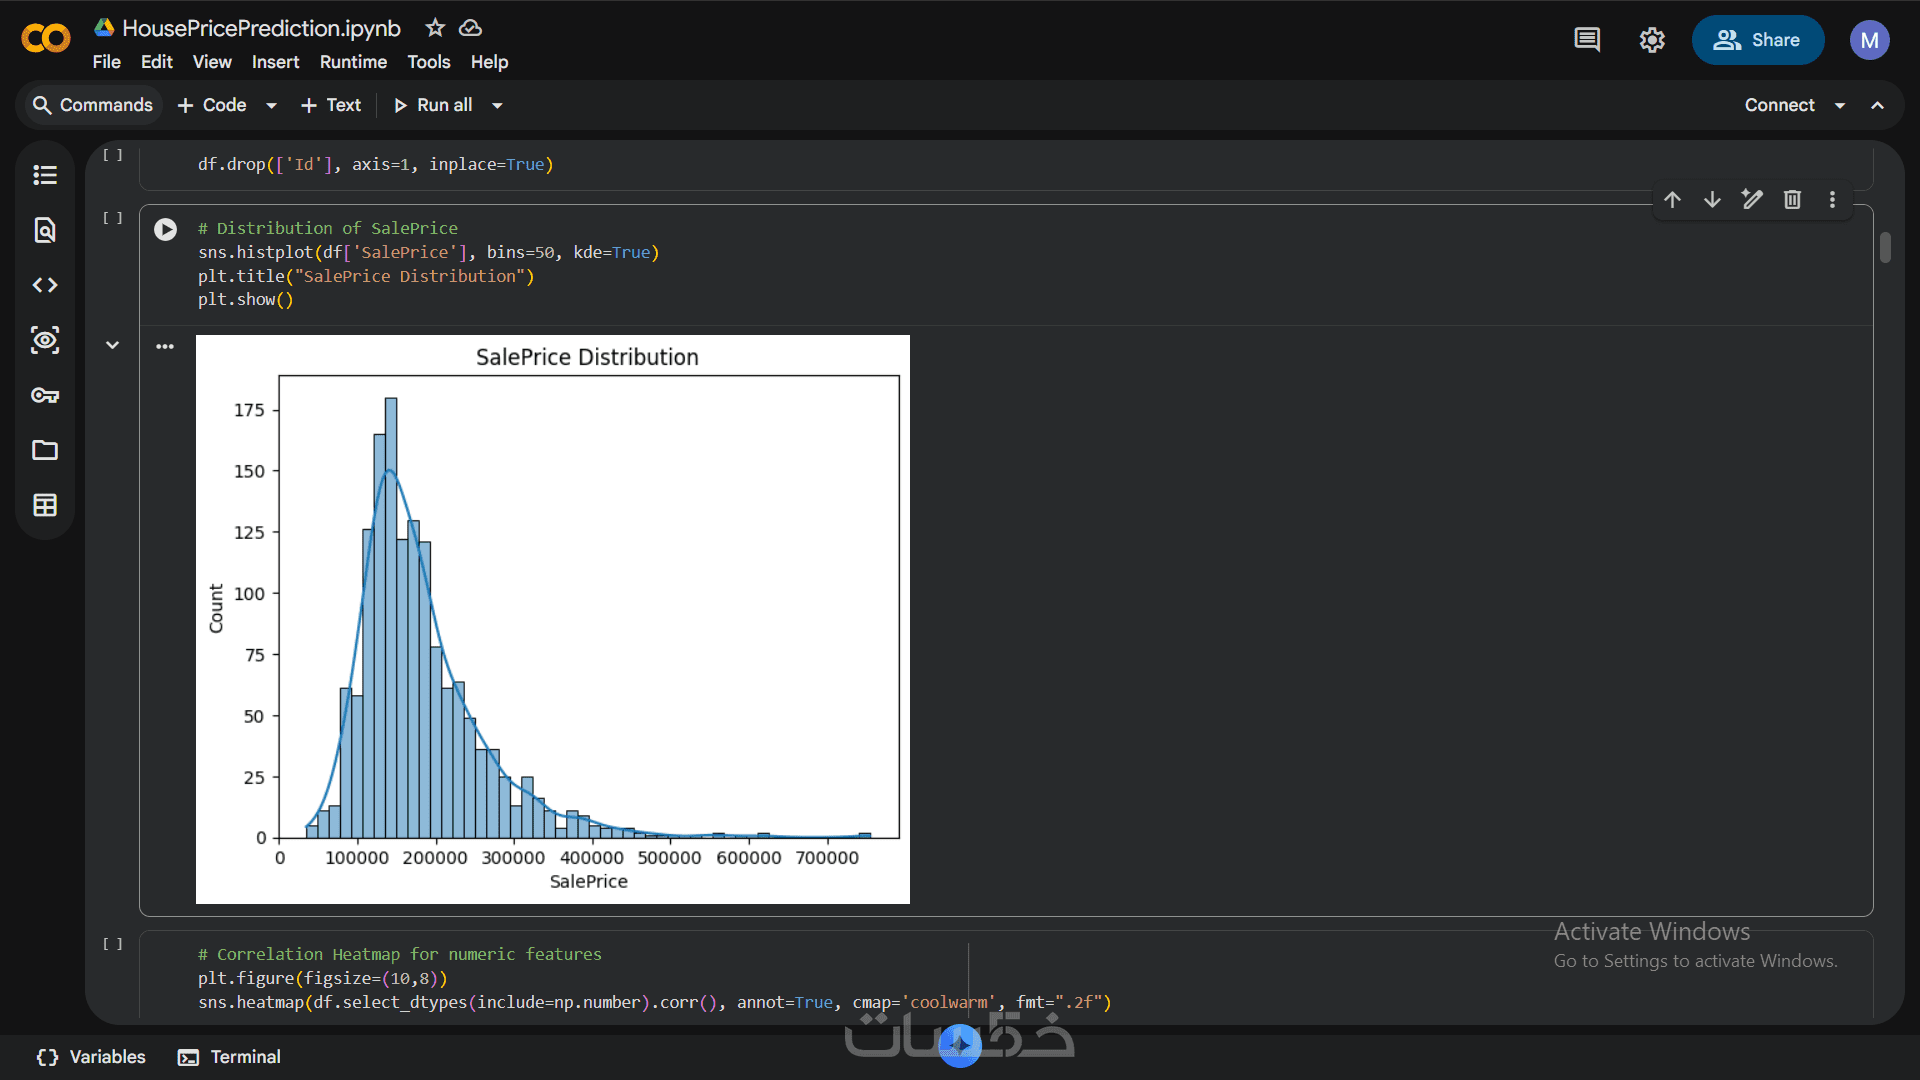Open the Data table explorer icon
The height and width of the screenshot is (1080, 1920).
coord(45,505)
